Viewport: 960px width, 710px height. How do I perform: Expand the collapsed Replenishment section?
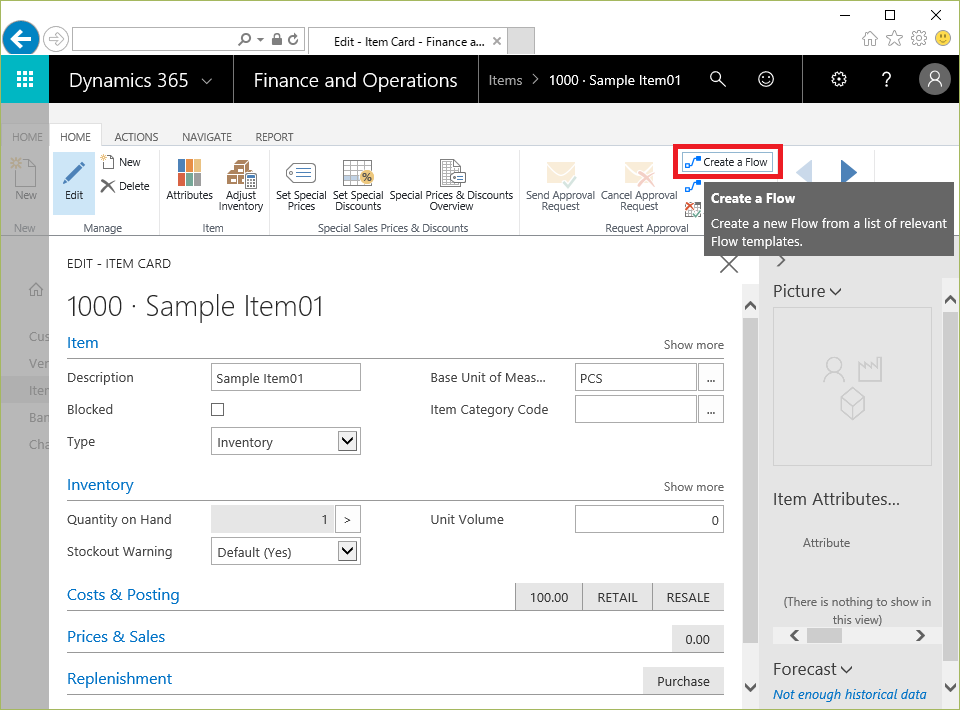(119, 679)
